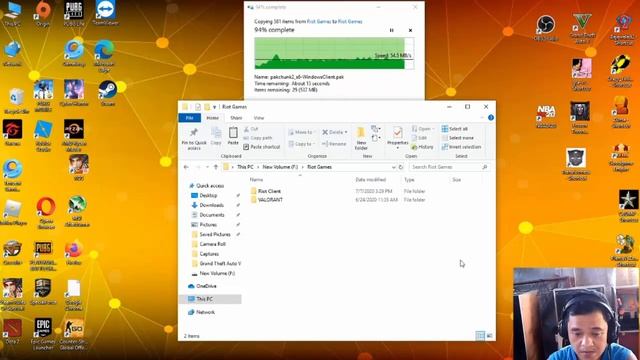This screenshot has width=640, height=360.
Task: Refresh the Riot Games folder view
Action: pos(401,167)
